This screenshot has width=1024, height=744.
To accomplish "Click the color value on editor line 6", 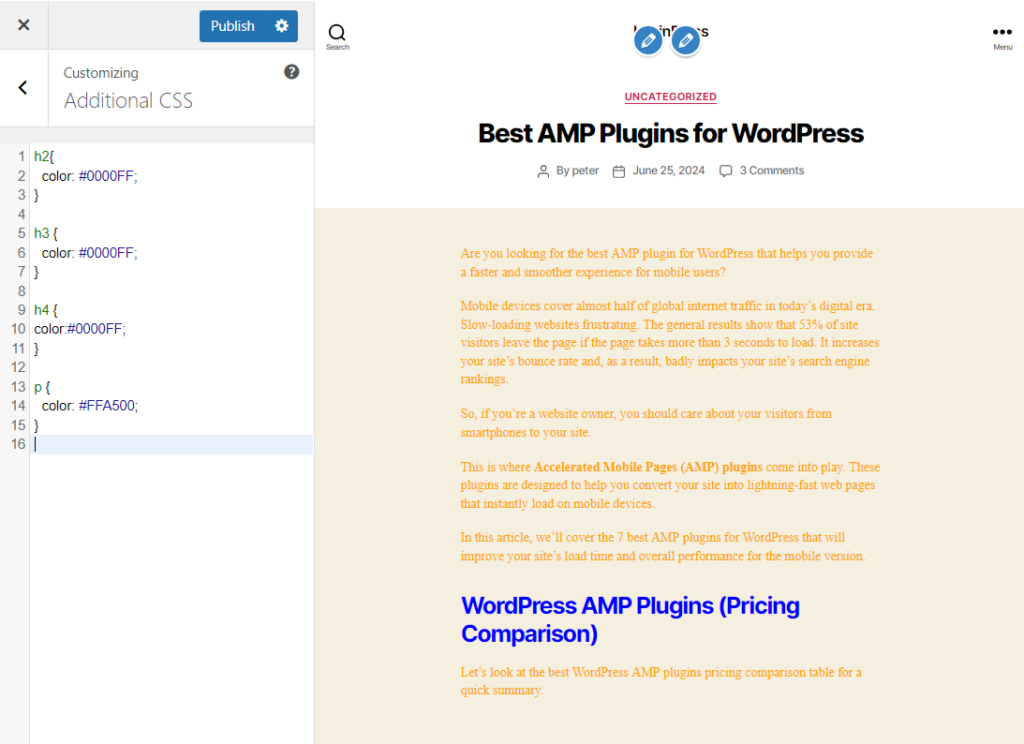I will click(106, 253).
